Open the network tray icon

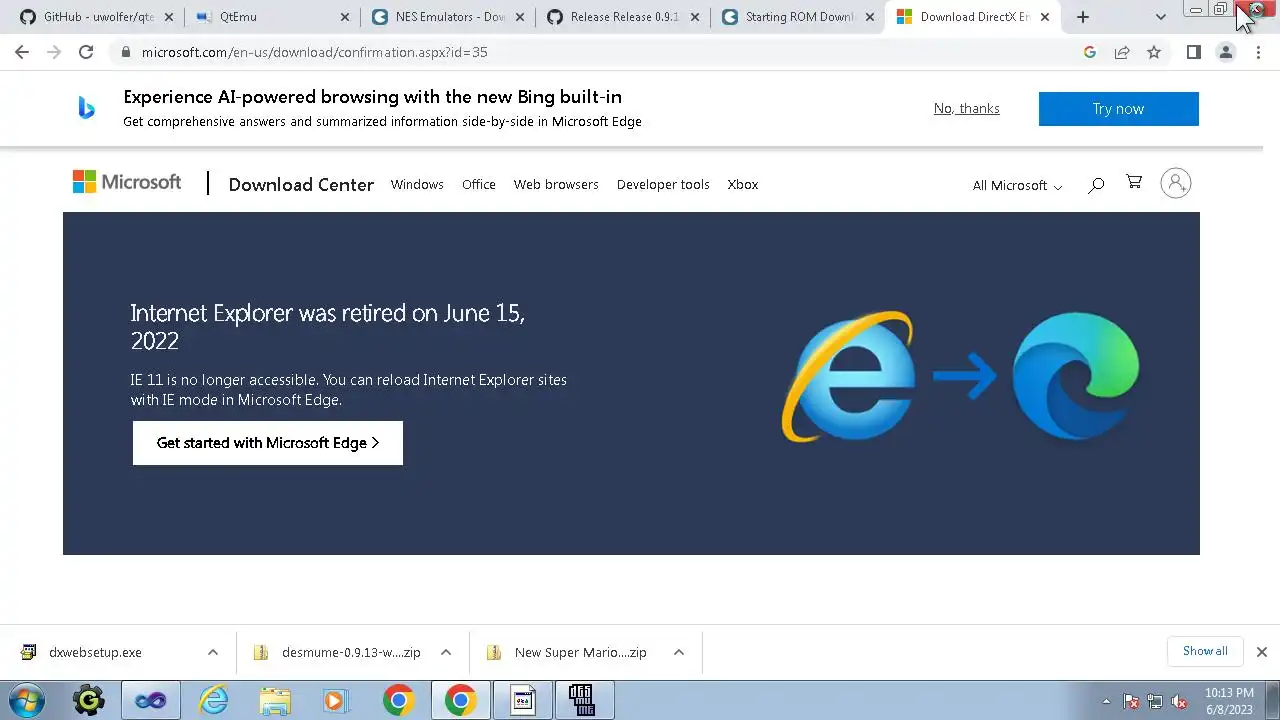pyautogui.click(x=1155, y=701)
